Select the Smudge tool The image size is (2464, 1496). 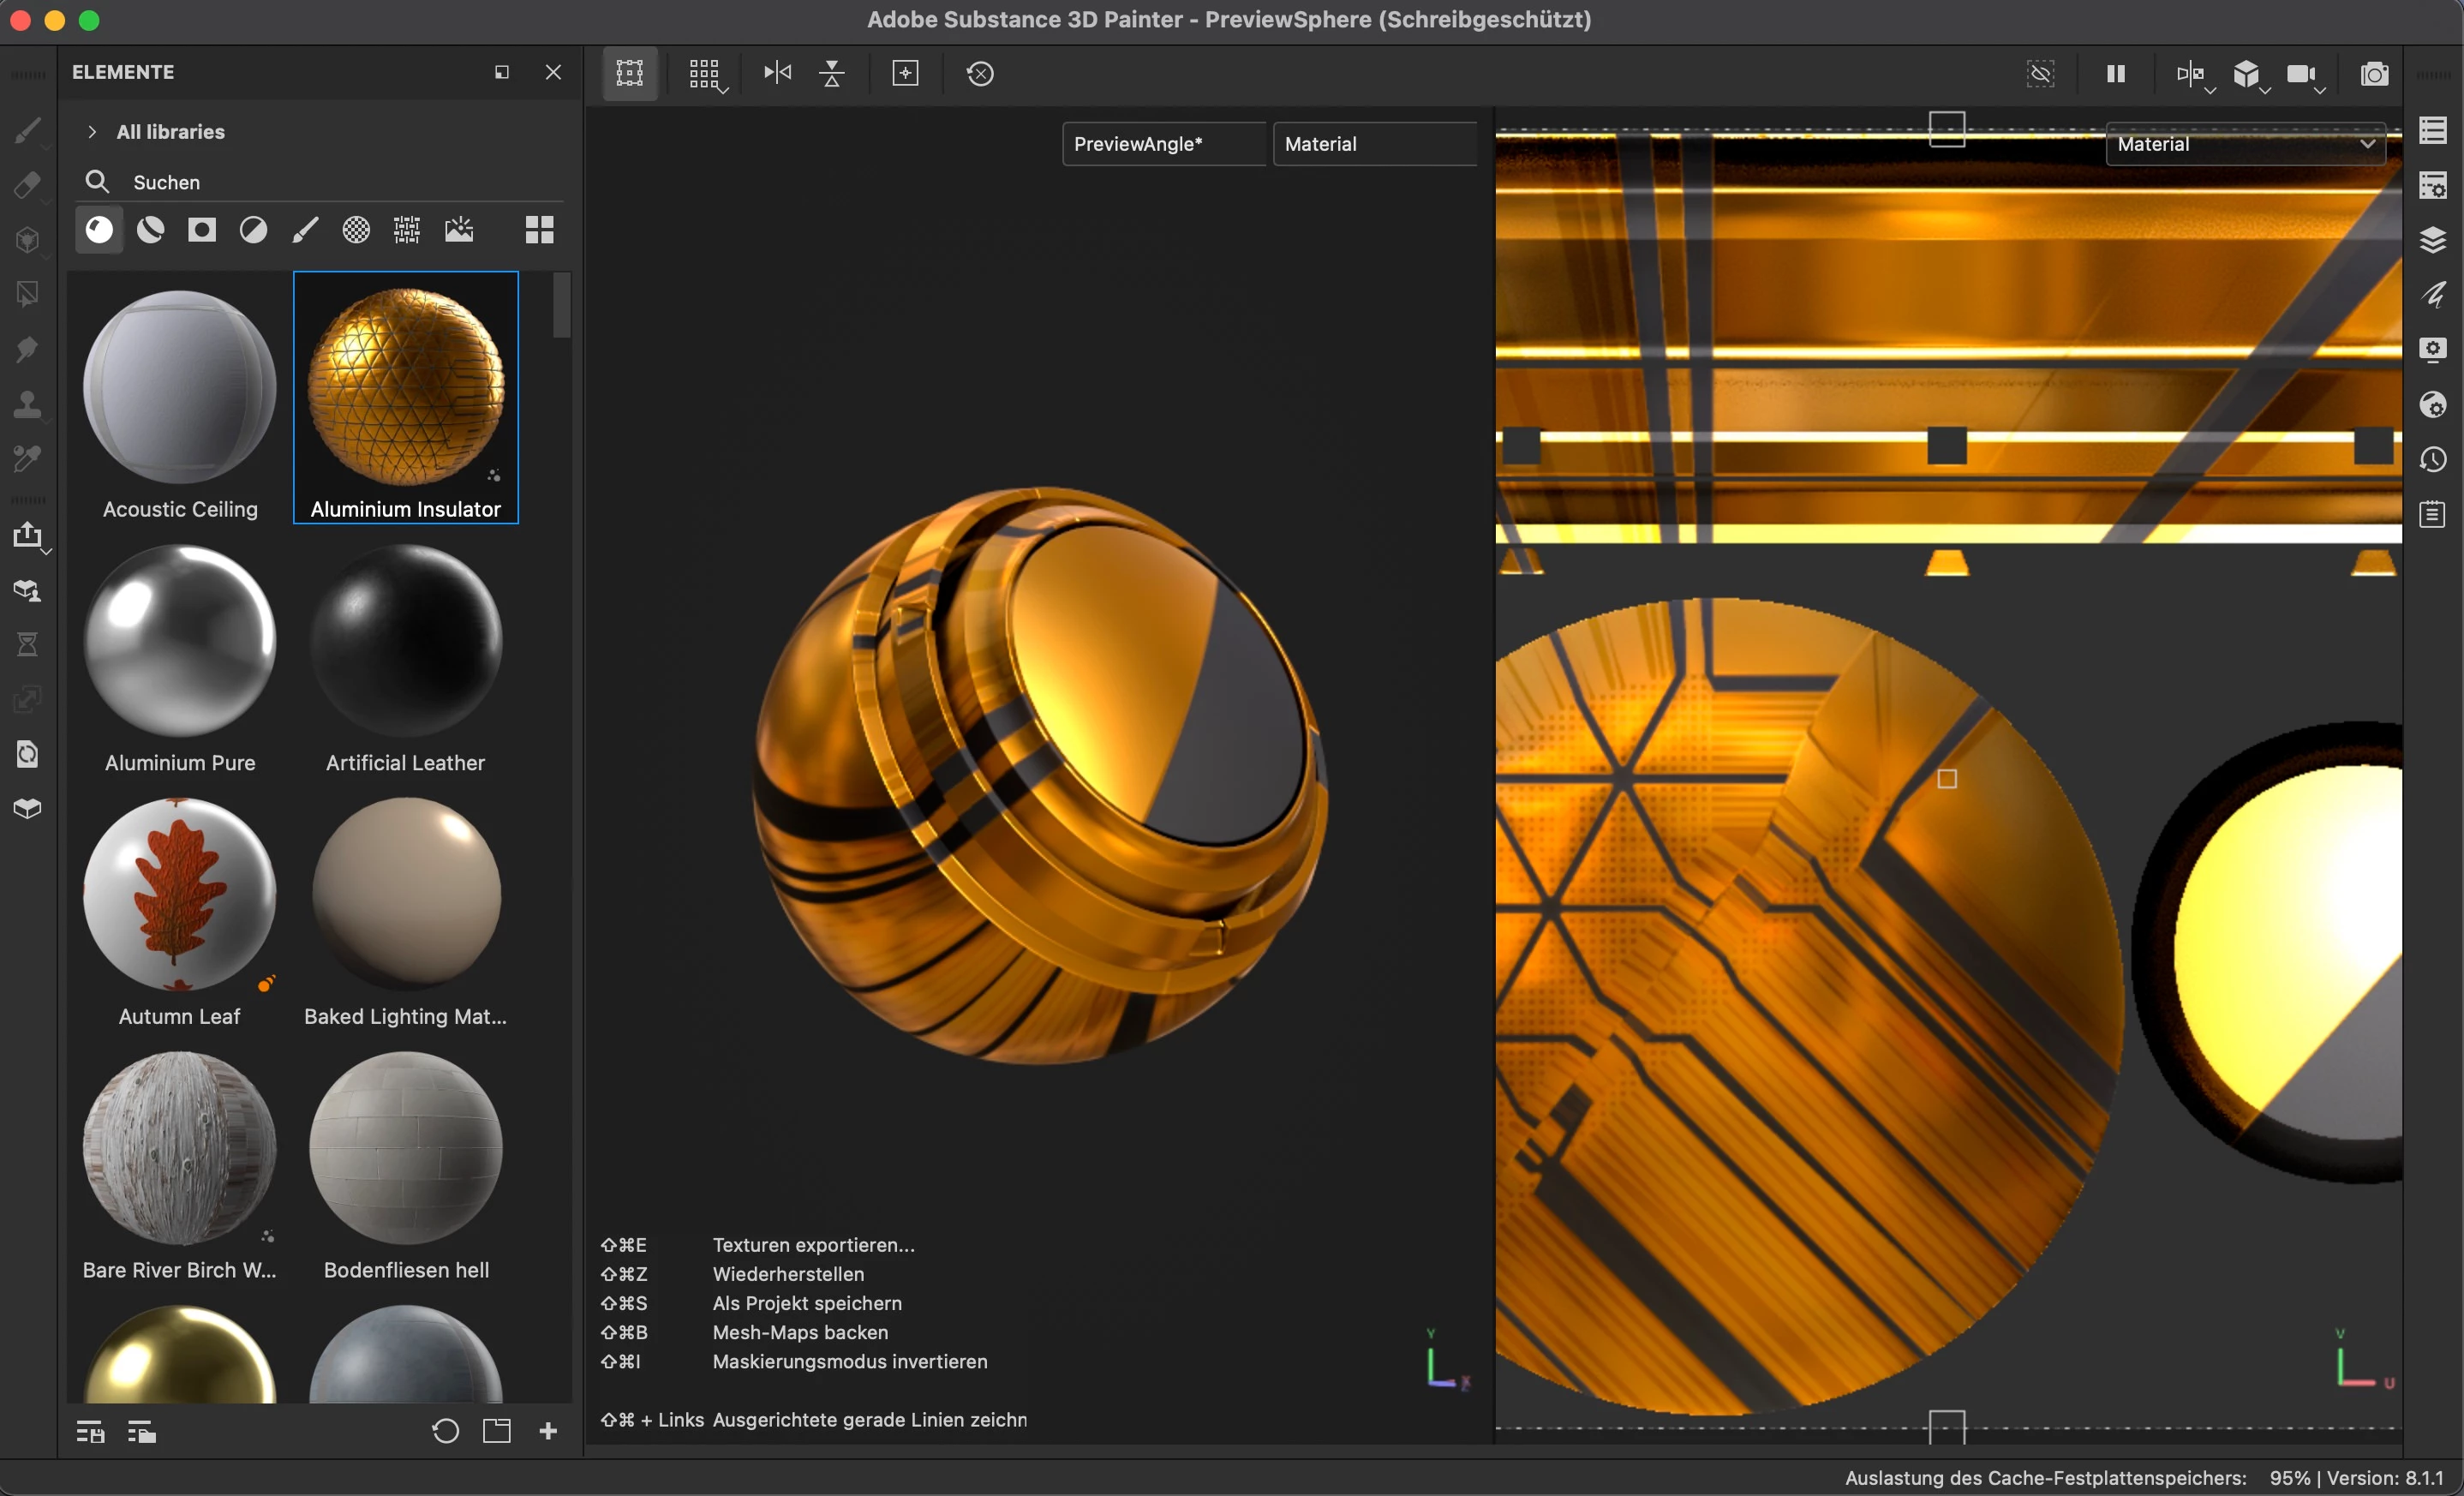28,349
